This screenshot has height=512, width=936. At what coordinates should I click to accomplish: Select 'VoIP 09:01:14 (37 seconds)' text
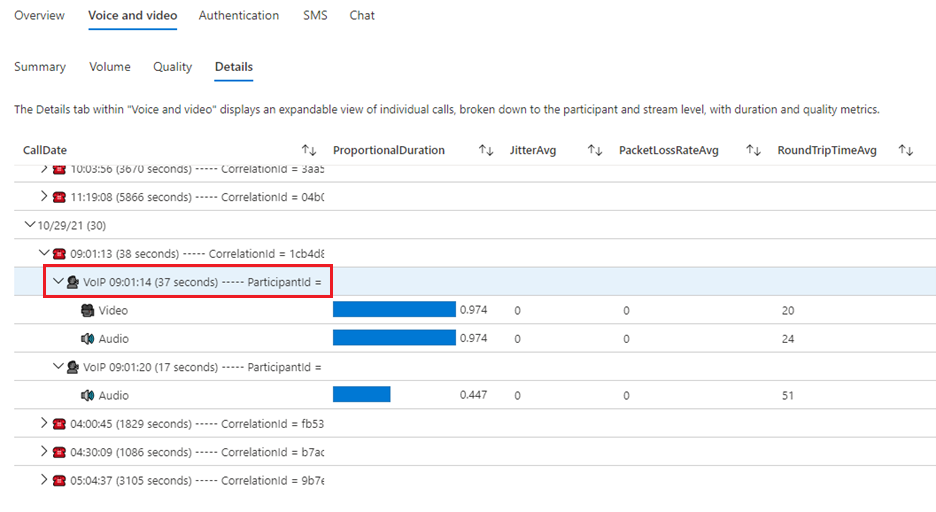tap(150, 282)
